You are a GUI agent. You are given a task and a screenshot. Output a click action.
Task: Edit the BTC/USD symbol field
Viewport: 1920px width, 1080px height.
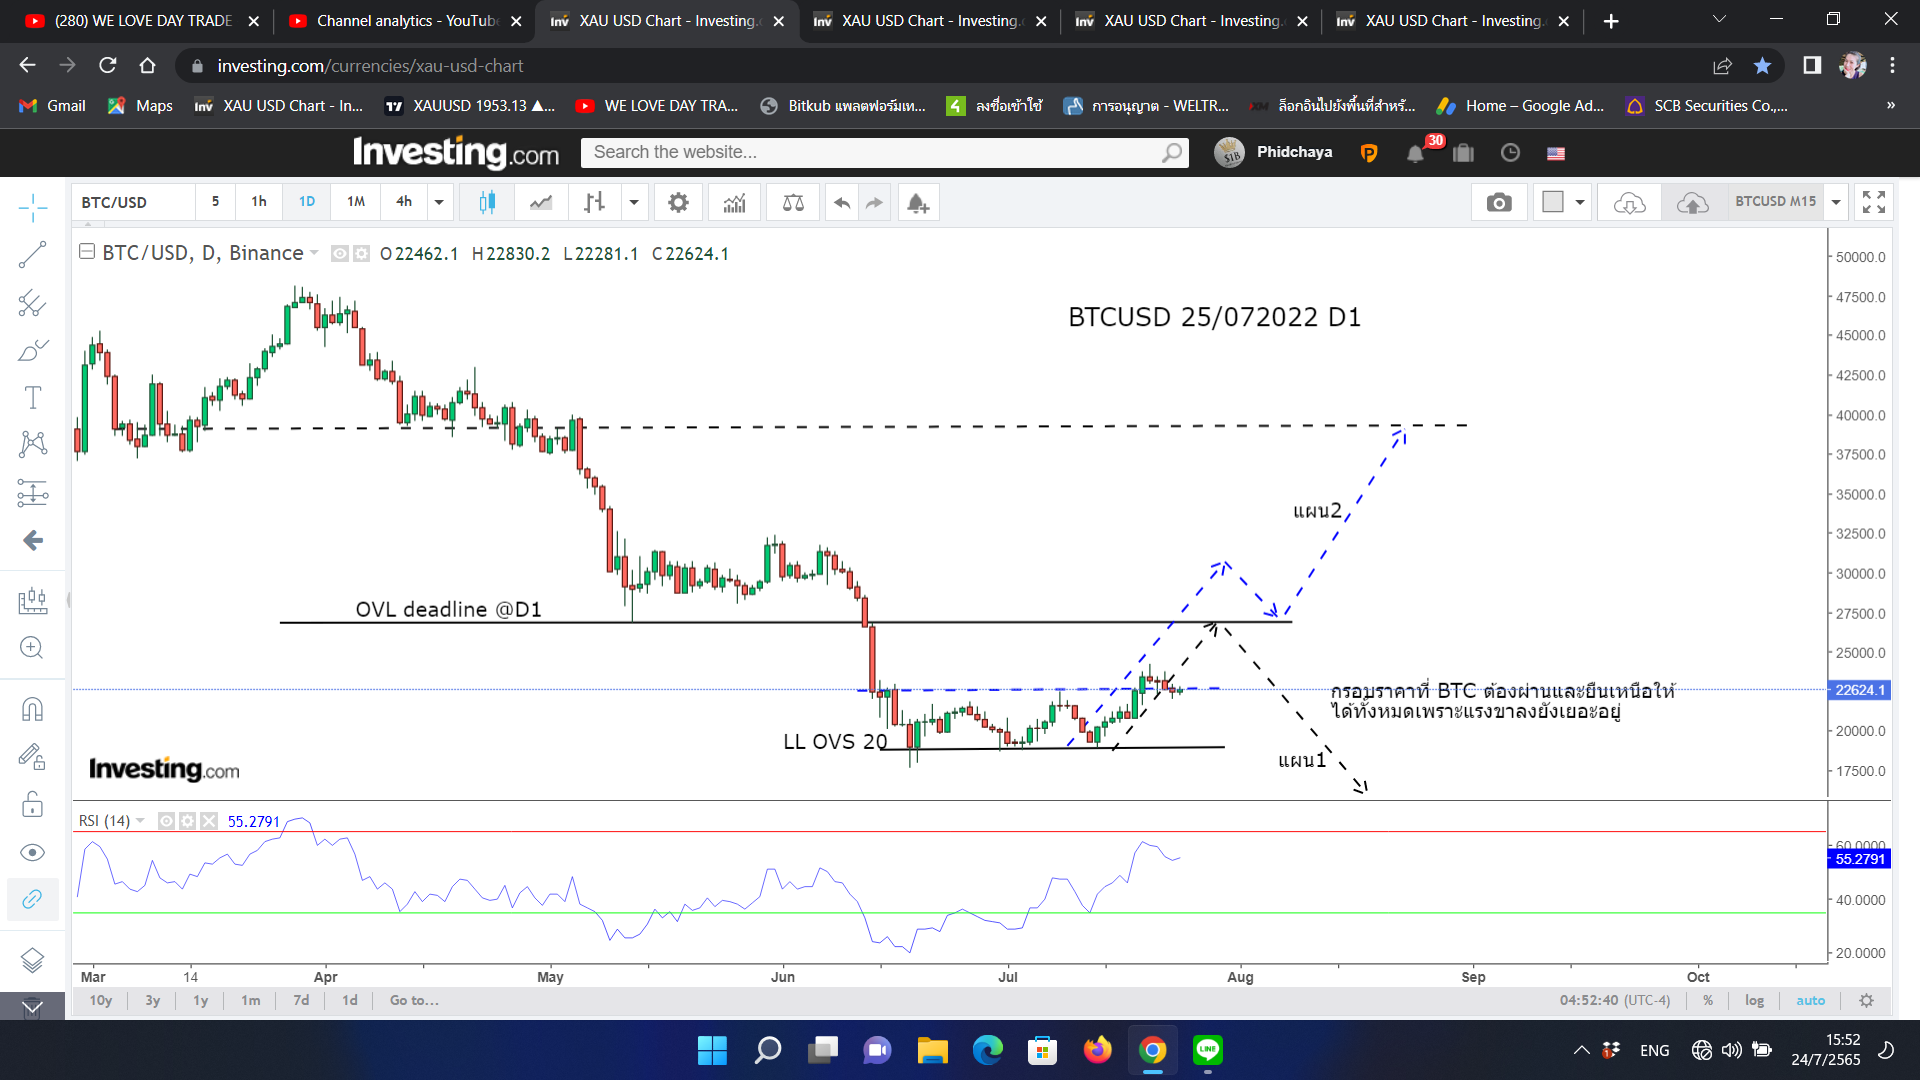(133, 202)
